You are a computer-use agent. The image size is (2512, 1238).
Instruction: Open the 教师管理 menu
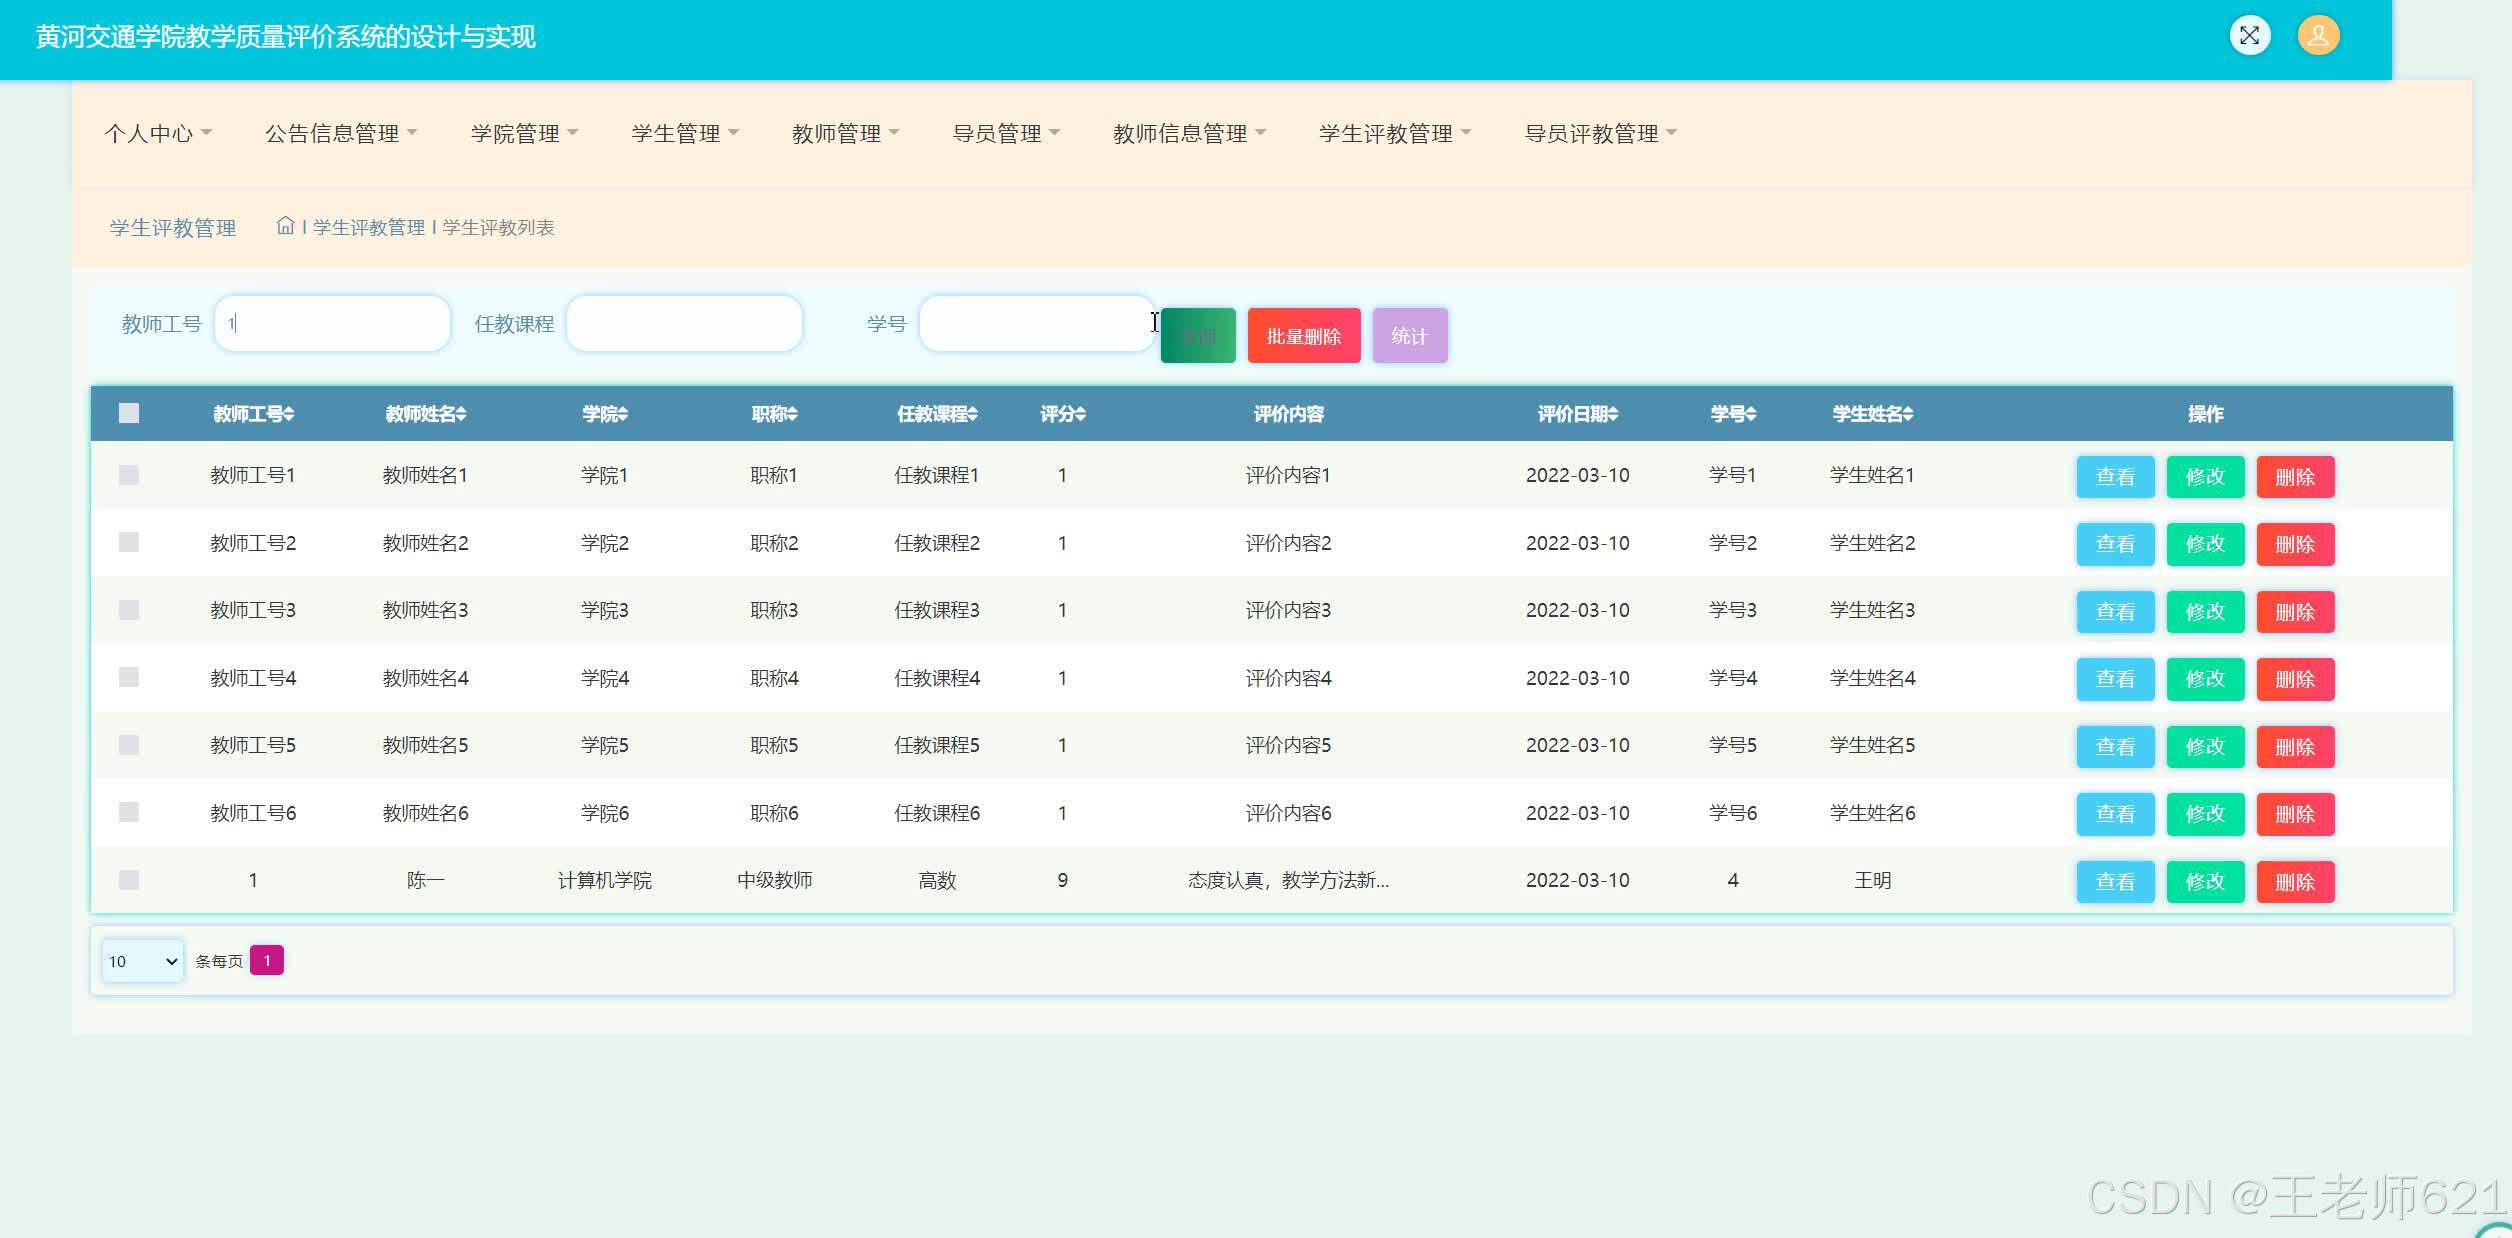845,133
